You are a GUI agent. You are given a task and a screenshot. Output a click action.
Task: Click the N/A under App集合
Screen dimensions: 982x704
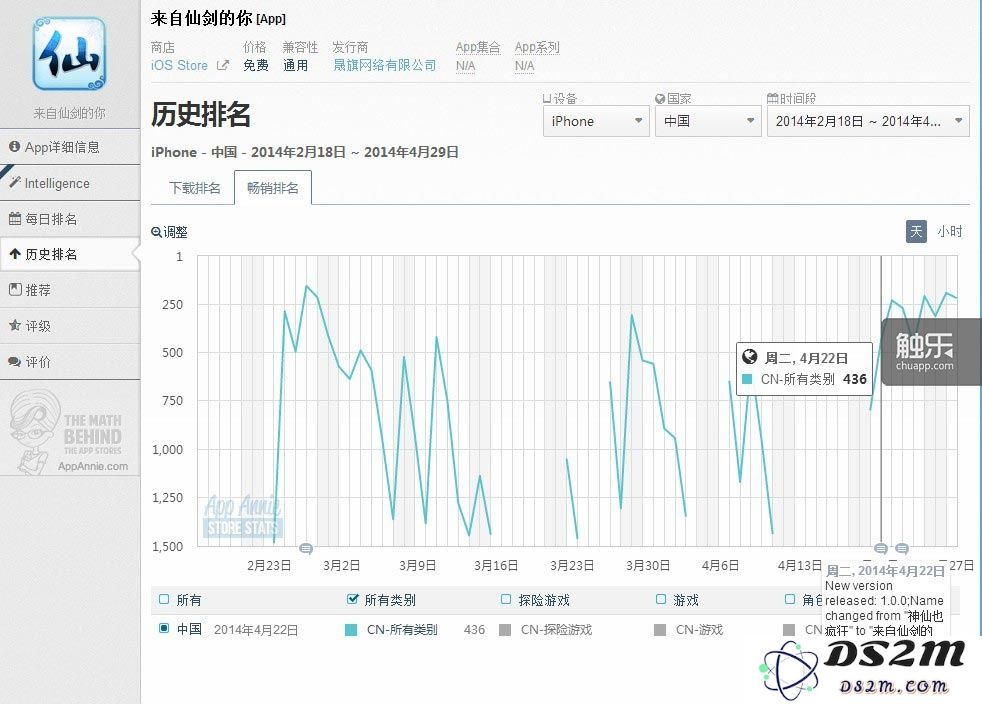pos(465,66)
